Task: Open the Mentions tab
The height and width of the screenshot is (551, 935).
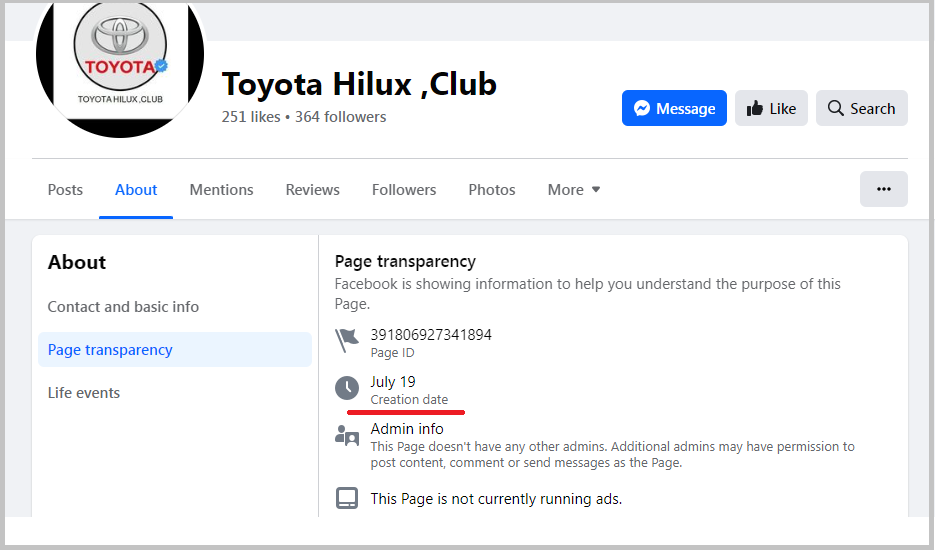Action: (221, 190)
